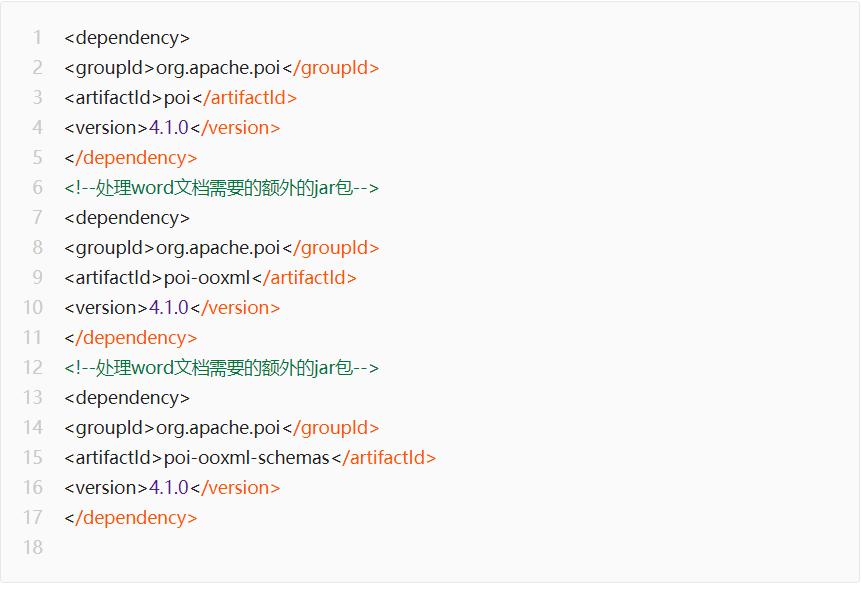Image resolution: width=862 pixels, height=602 pixels.
Task: Click the Chinese comment on line 6
Action: pos(222,188)
